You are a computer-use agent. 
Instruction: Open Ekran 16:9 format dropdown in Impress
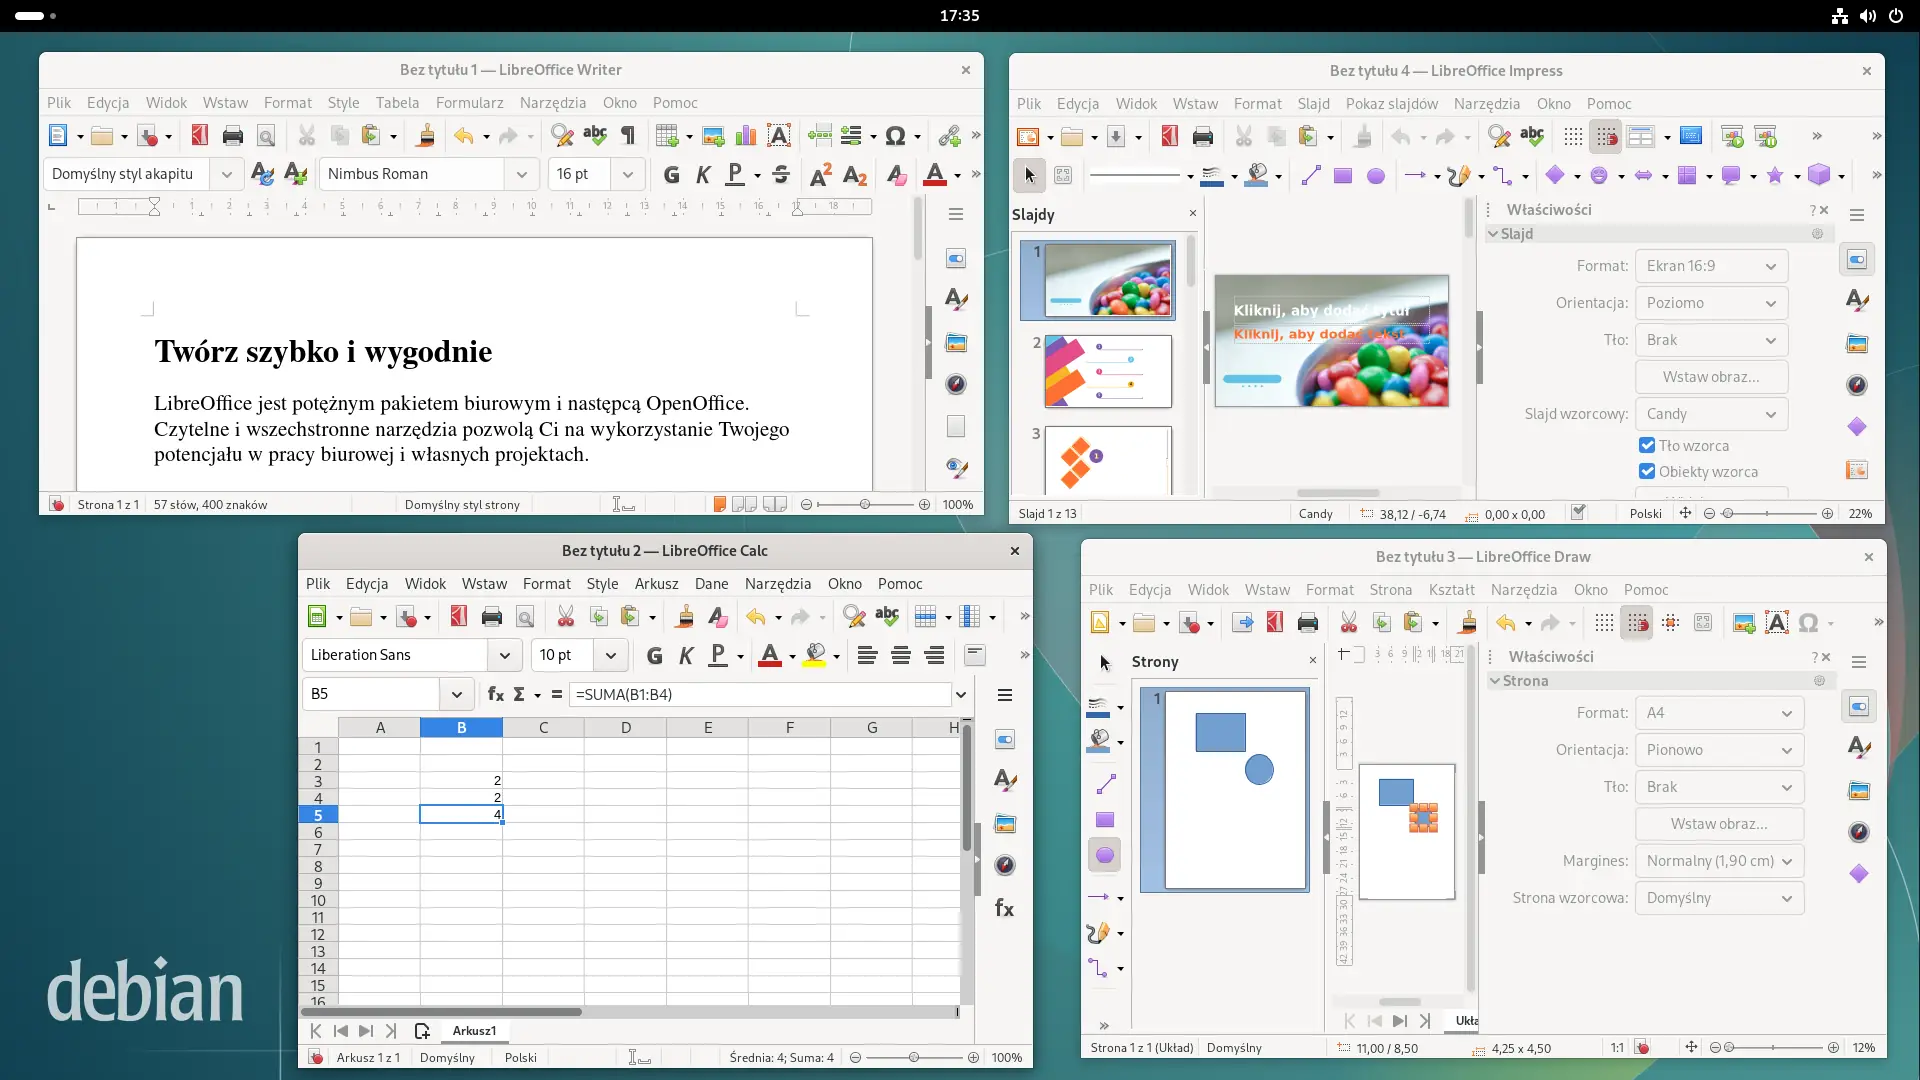click(x=1711, y=266)
